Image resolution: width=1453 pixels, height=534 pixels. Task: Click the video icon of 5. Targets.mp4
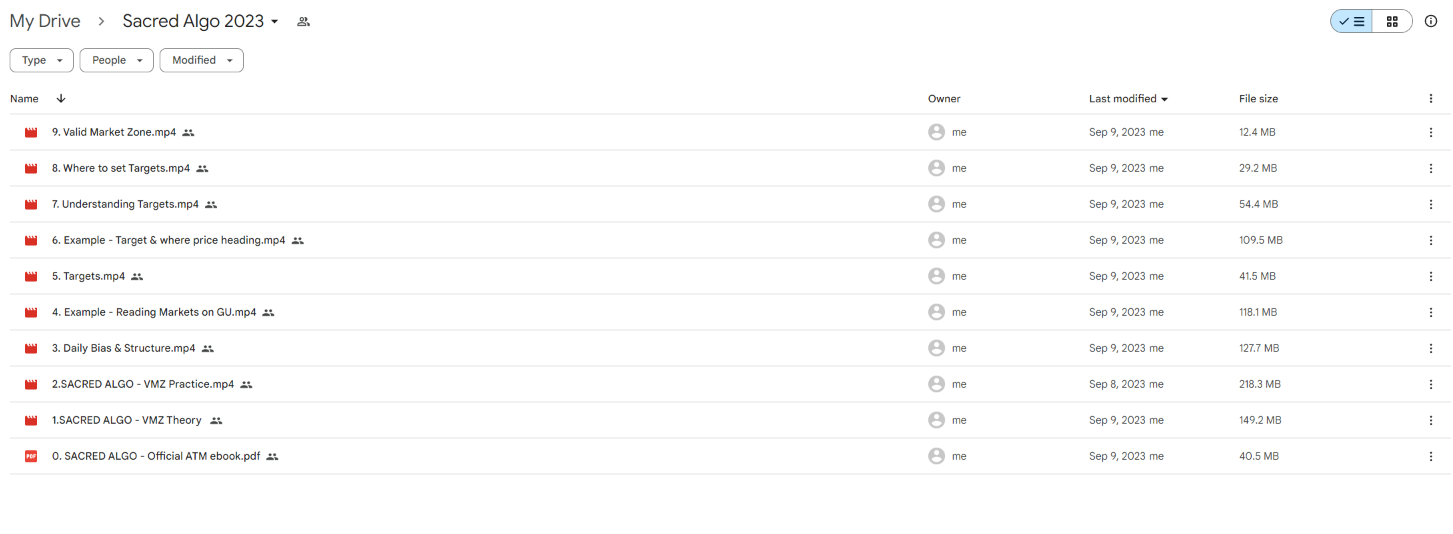pos(31,276)
